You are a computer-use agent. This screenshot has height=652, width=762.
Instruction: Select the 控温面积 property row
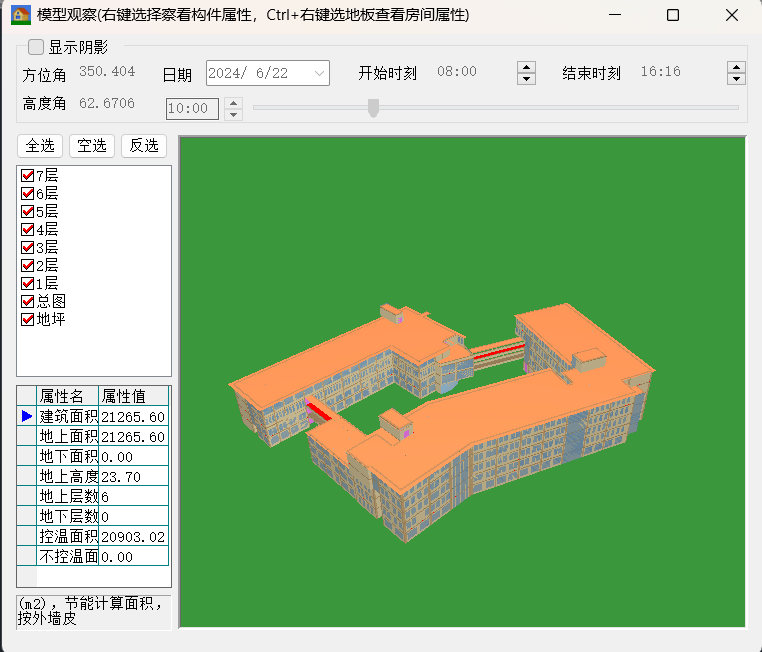coord(93,536)
